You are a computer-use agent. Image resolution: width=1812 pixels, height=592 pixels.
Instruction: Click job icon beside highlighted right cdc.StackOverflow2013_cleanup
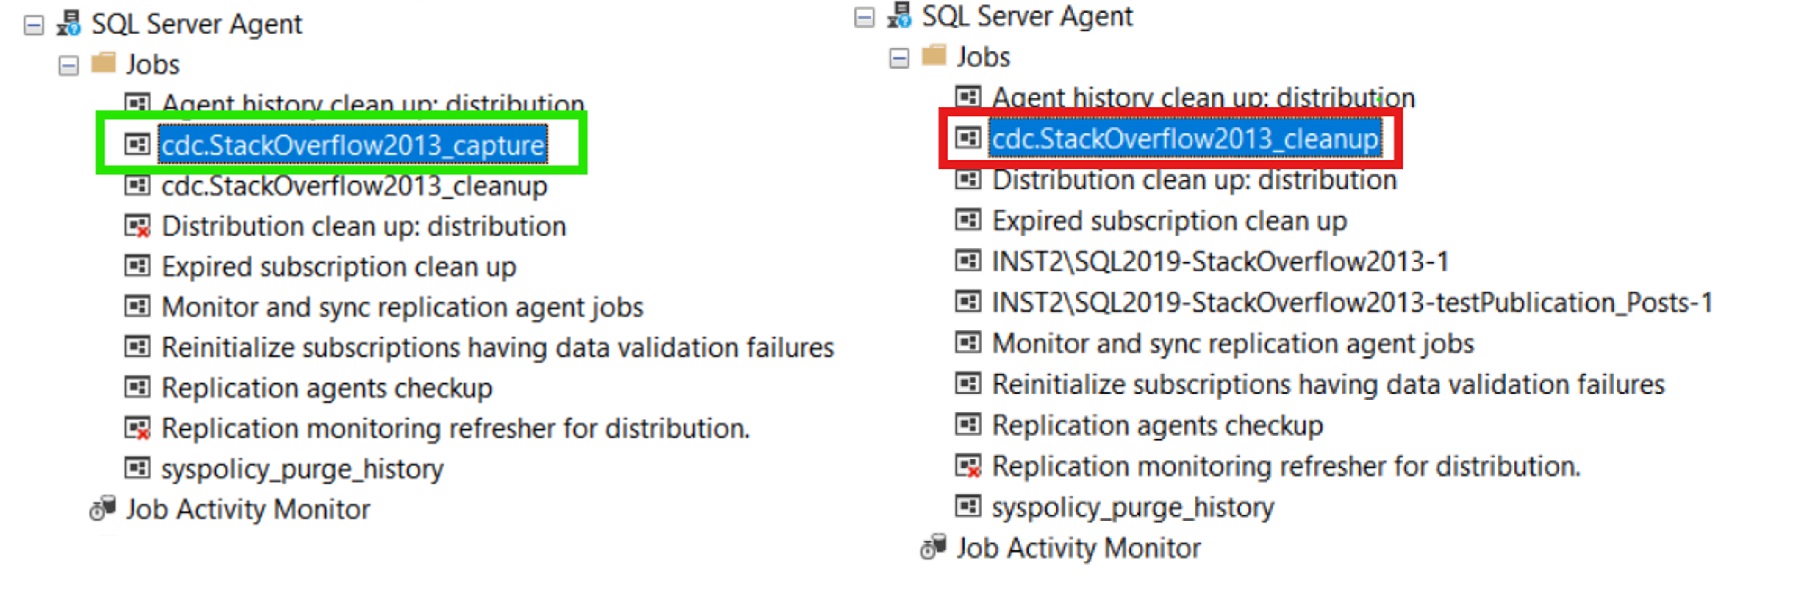pyautogui.click(x=968, y=138)
